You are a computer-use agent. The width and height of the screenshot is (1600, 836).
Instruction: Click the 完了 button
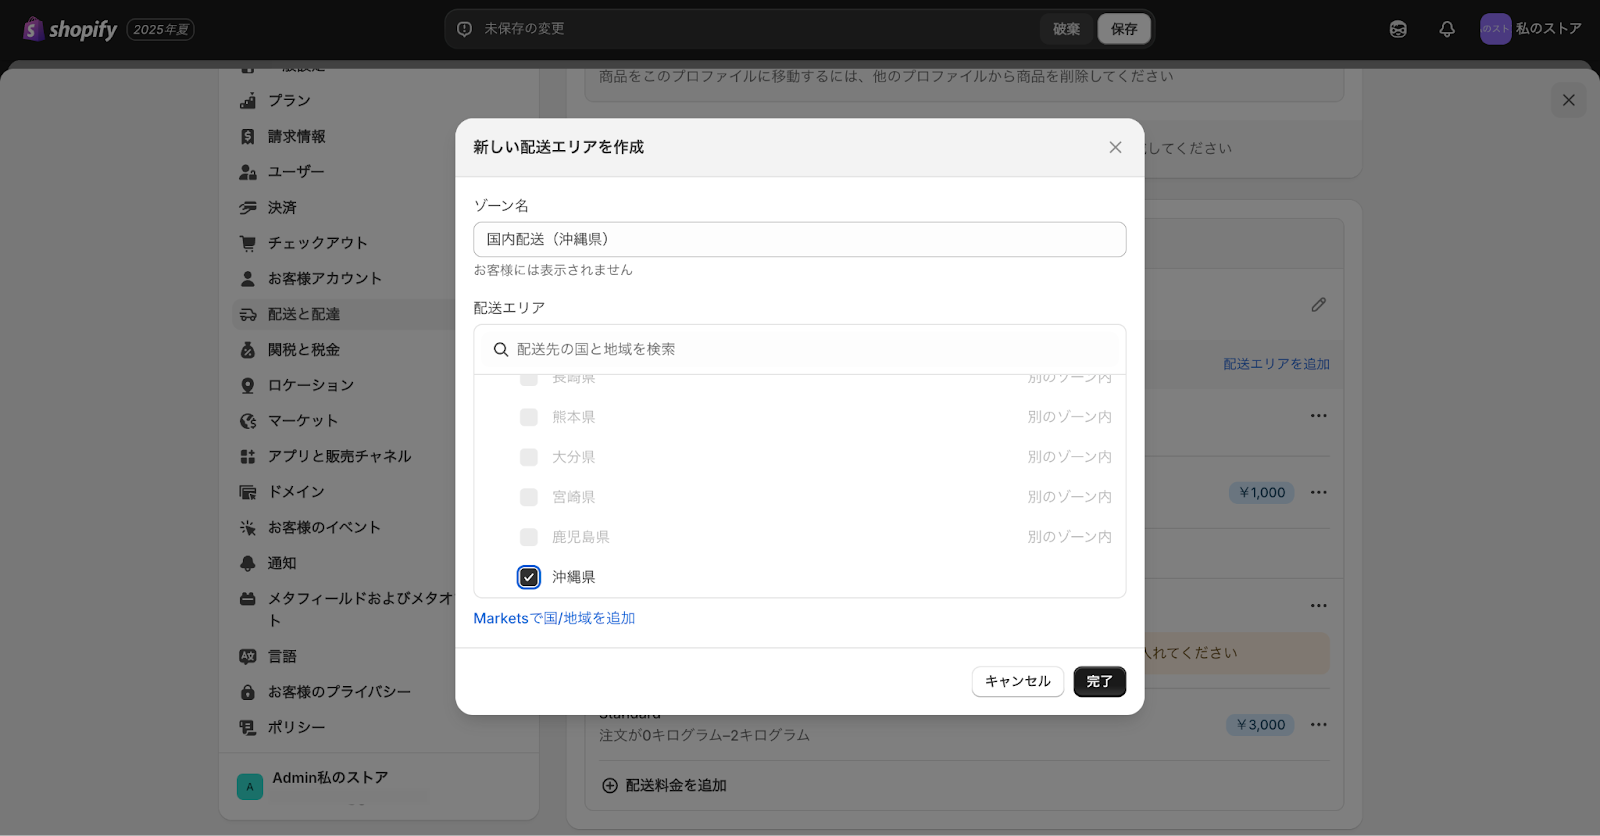pos(1100,681)
